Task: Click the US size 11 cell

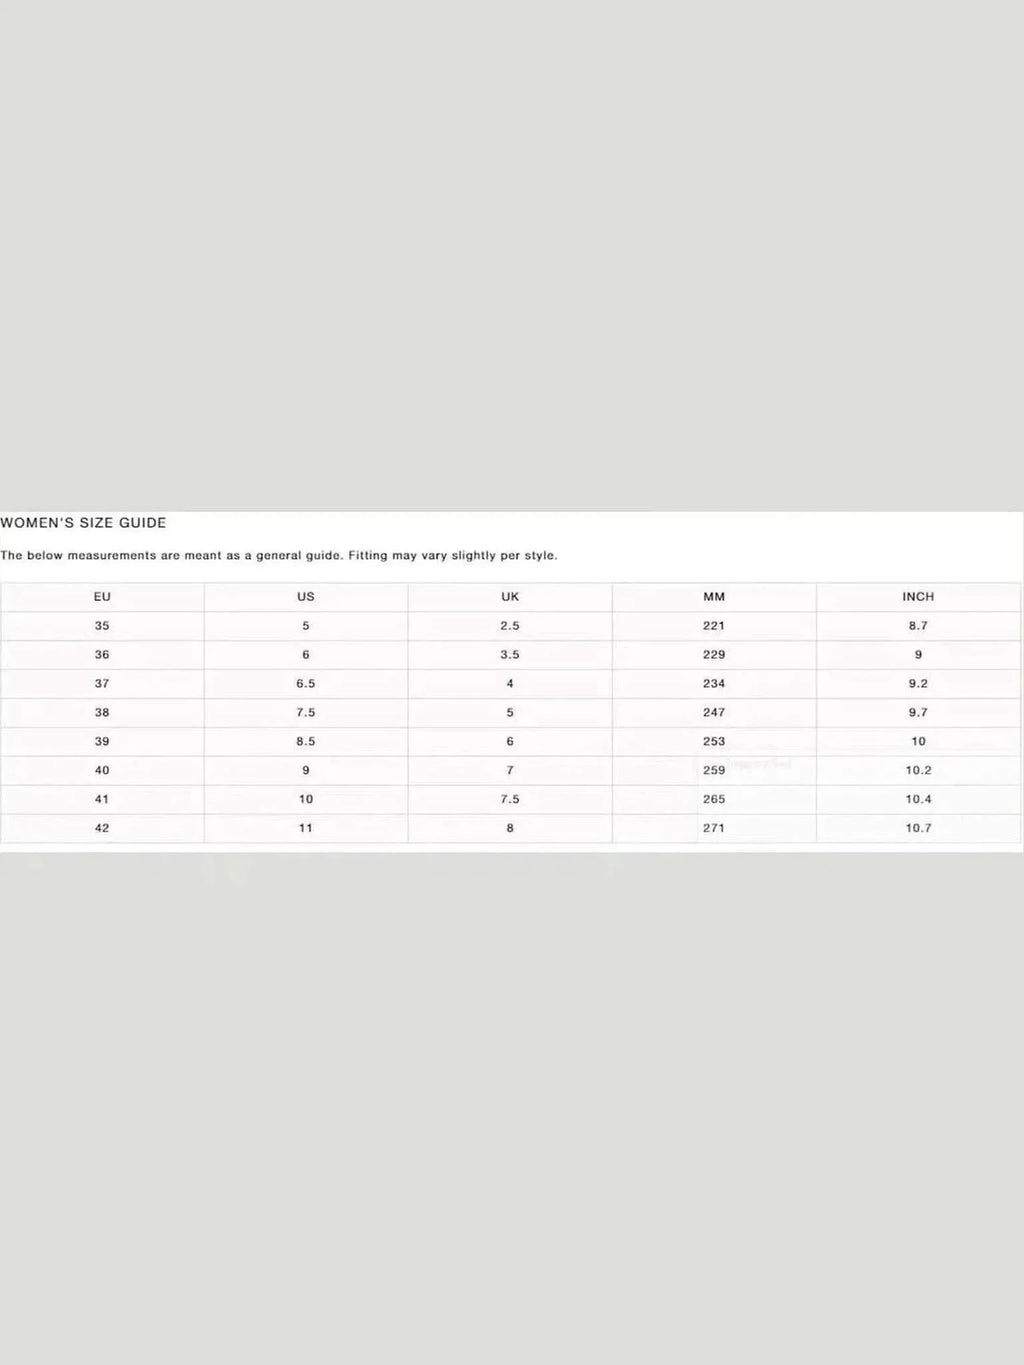Action: pos(306,828)
